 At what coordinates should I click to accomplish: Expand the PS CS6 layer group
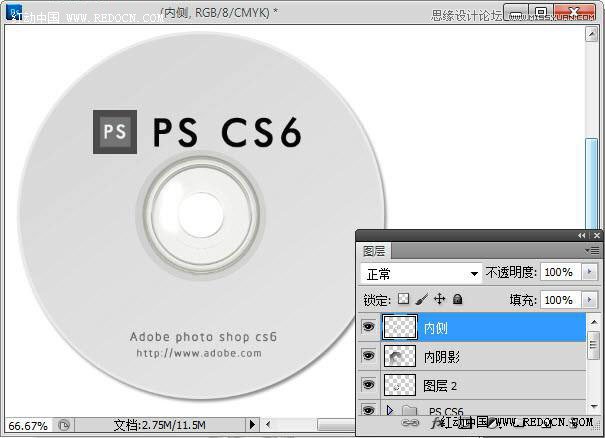click(389, 410)
